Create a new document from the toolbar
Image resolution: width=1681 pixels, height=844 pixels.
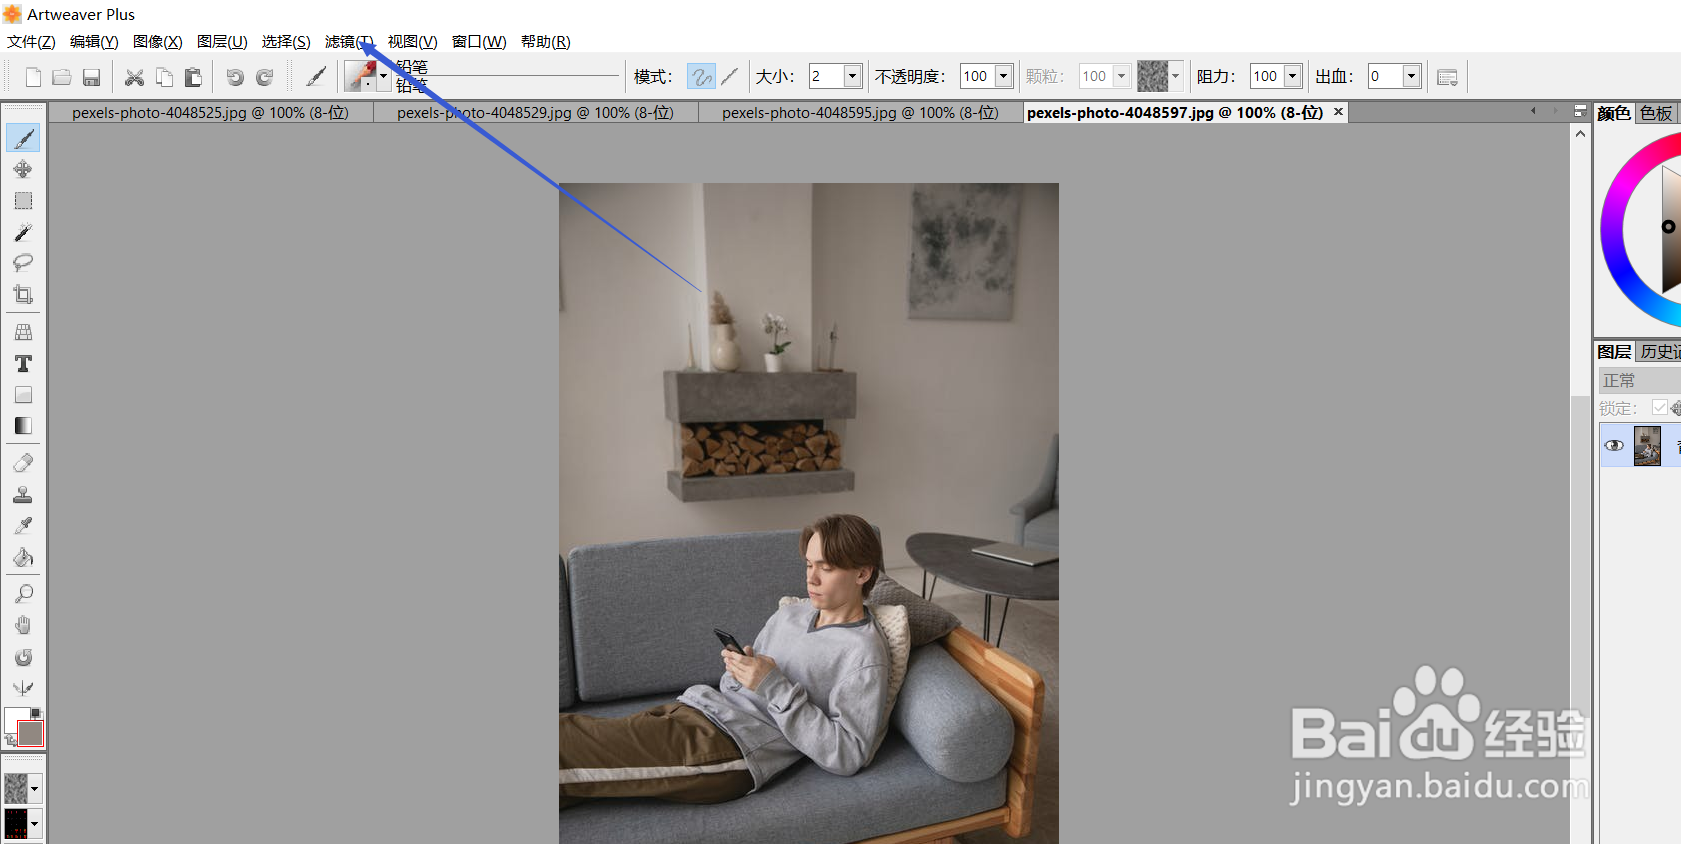(x=33, y=77)
